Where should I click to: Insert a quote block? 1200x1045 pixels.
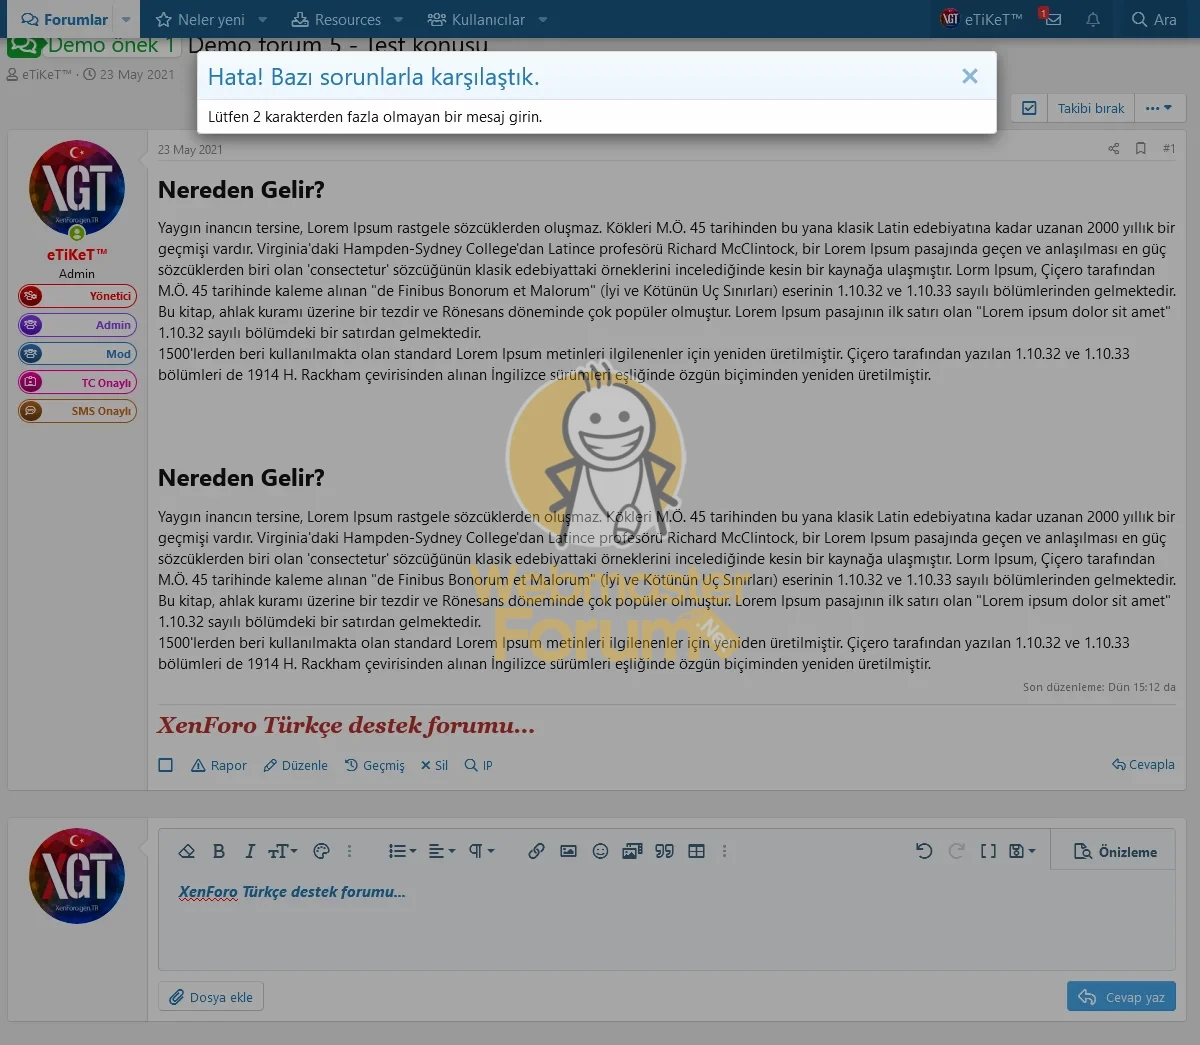point(664,851)
